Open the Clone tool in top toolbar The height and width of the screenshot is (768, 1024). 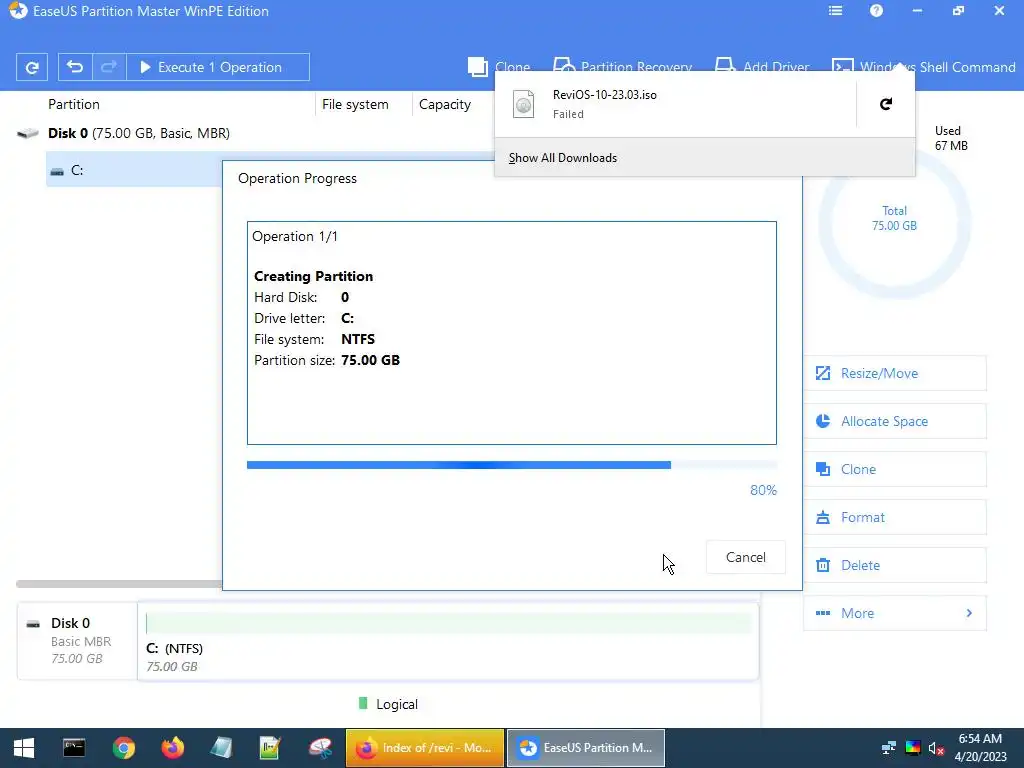tap(499, 67)
